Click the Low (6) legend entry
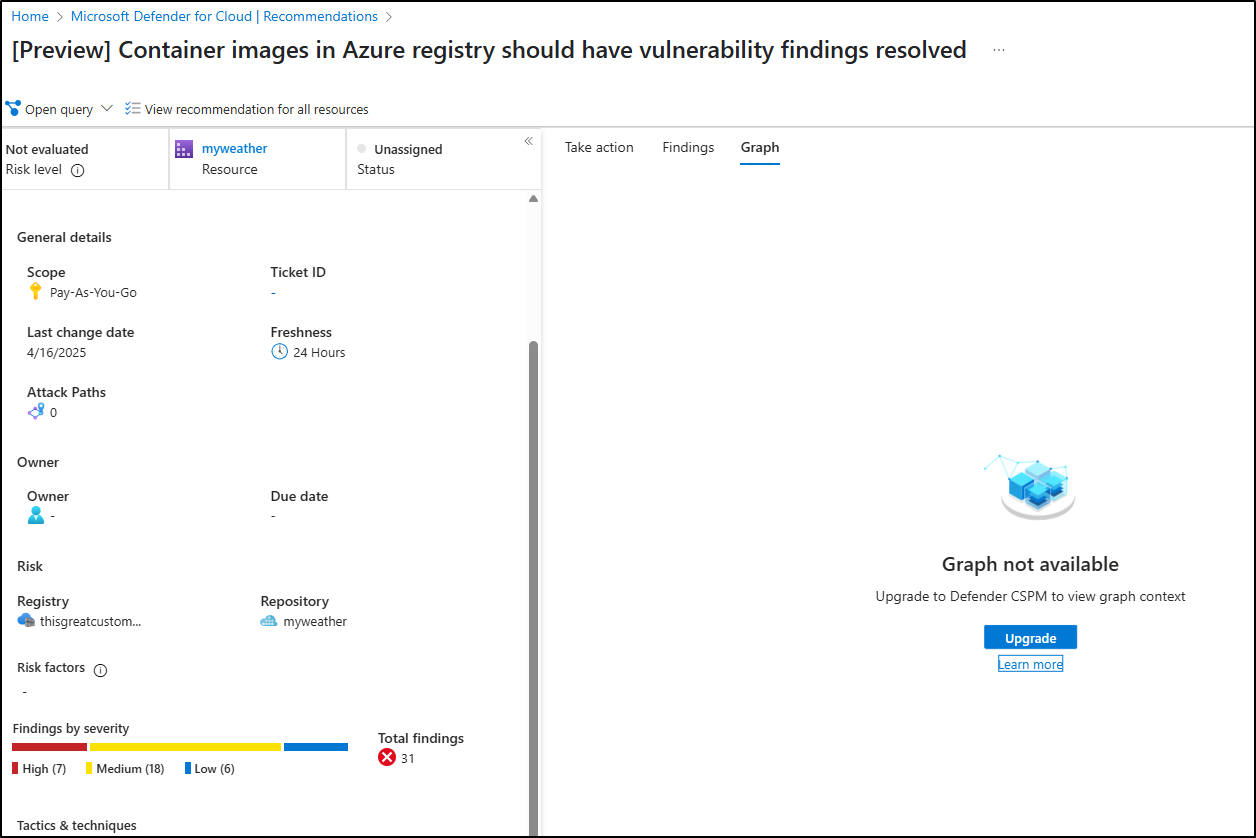 pos(209,769)
